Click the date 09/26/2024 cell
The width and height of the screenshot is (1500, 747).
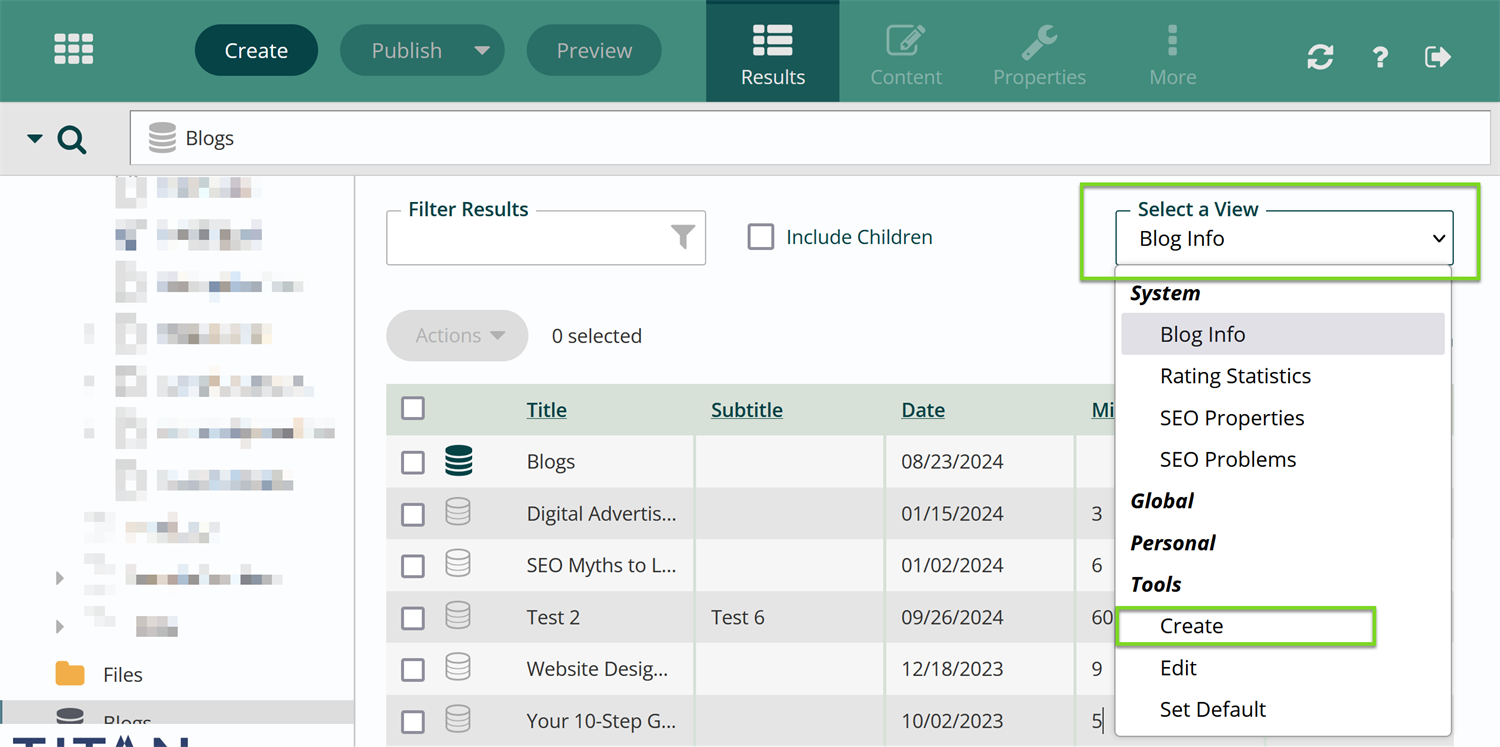[x=952, y=617]
